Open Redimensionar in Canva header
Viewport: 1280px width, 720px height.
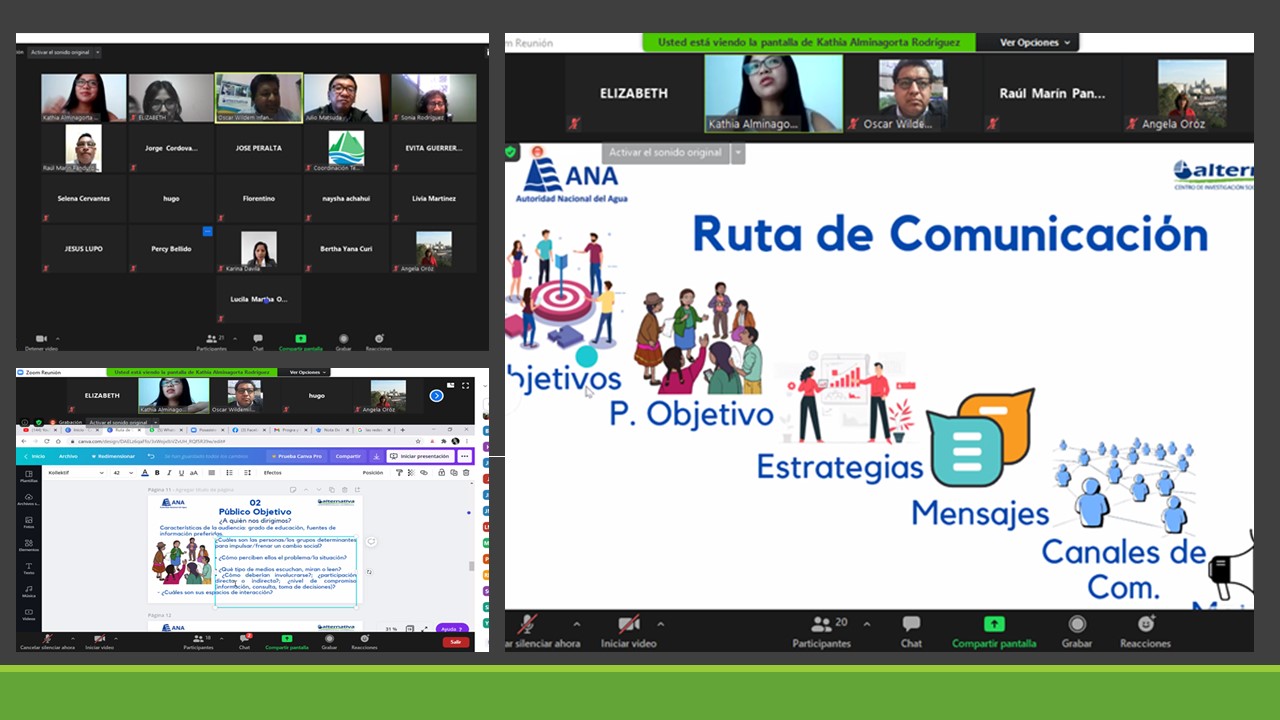click(x=113, y=456)
